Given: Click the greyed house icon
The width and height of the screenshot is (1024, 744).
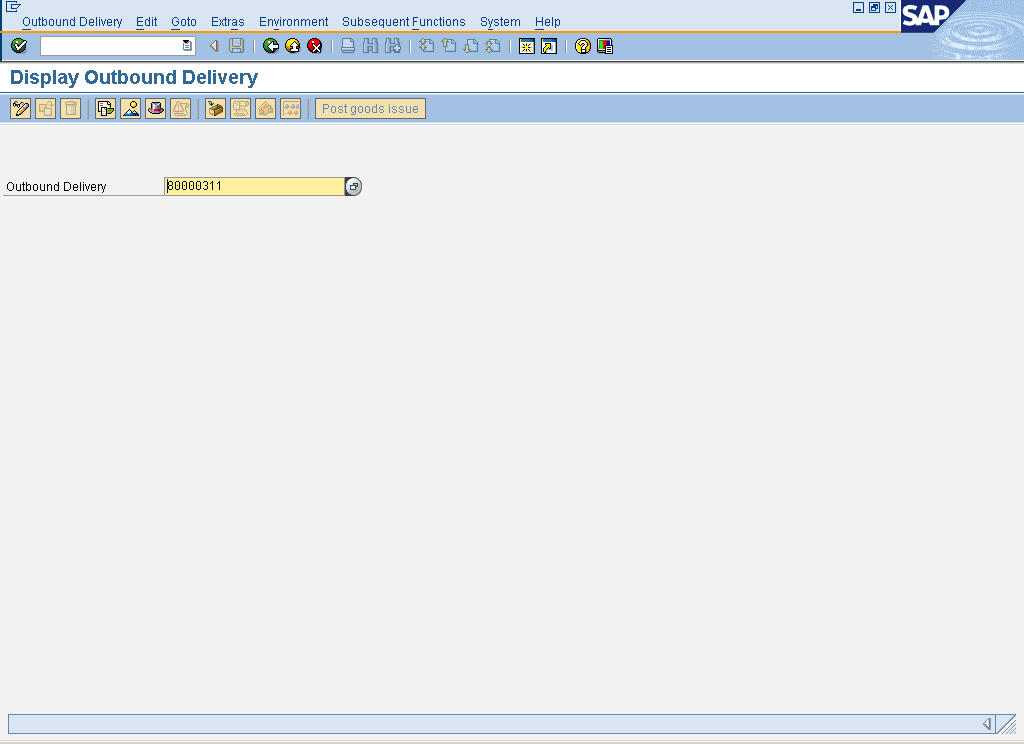Looking at the screenshot, I should (x=265, y=108).
